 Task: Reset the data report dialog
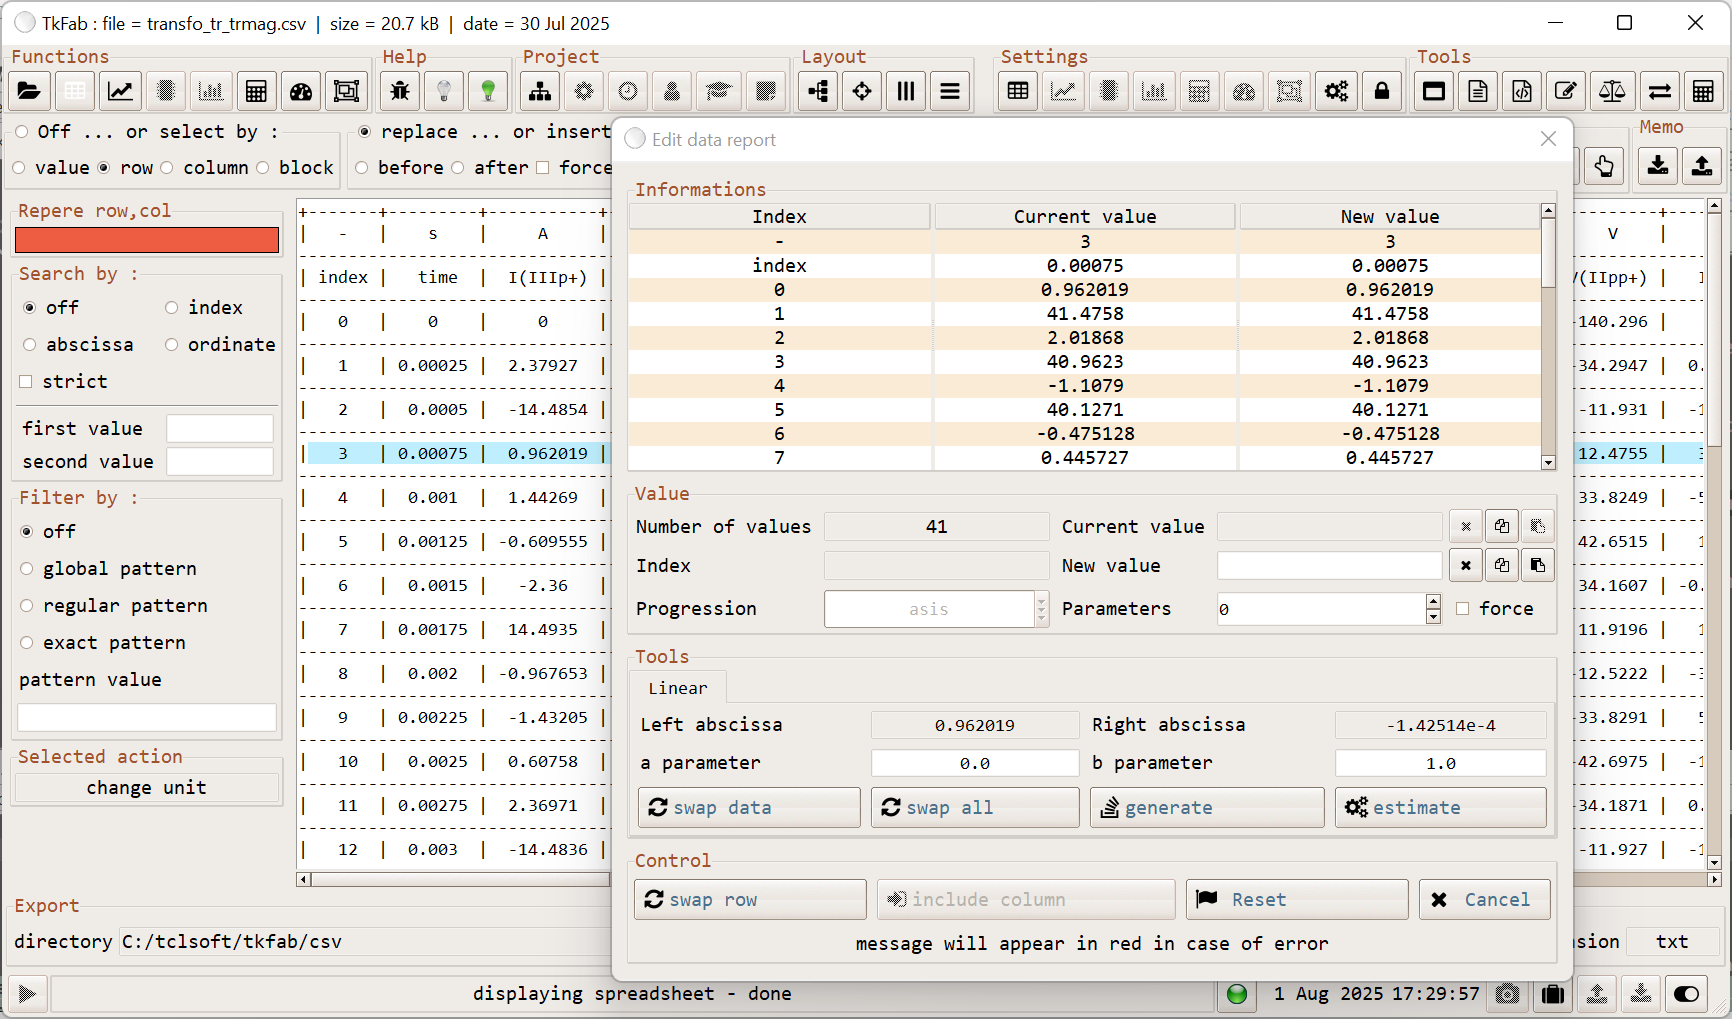(1296, 899)
